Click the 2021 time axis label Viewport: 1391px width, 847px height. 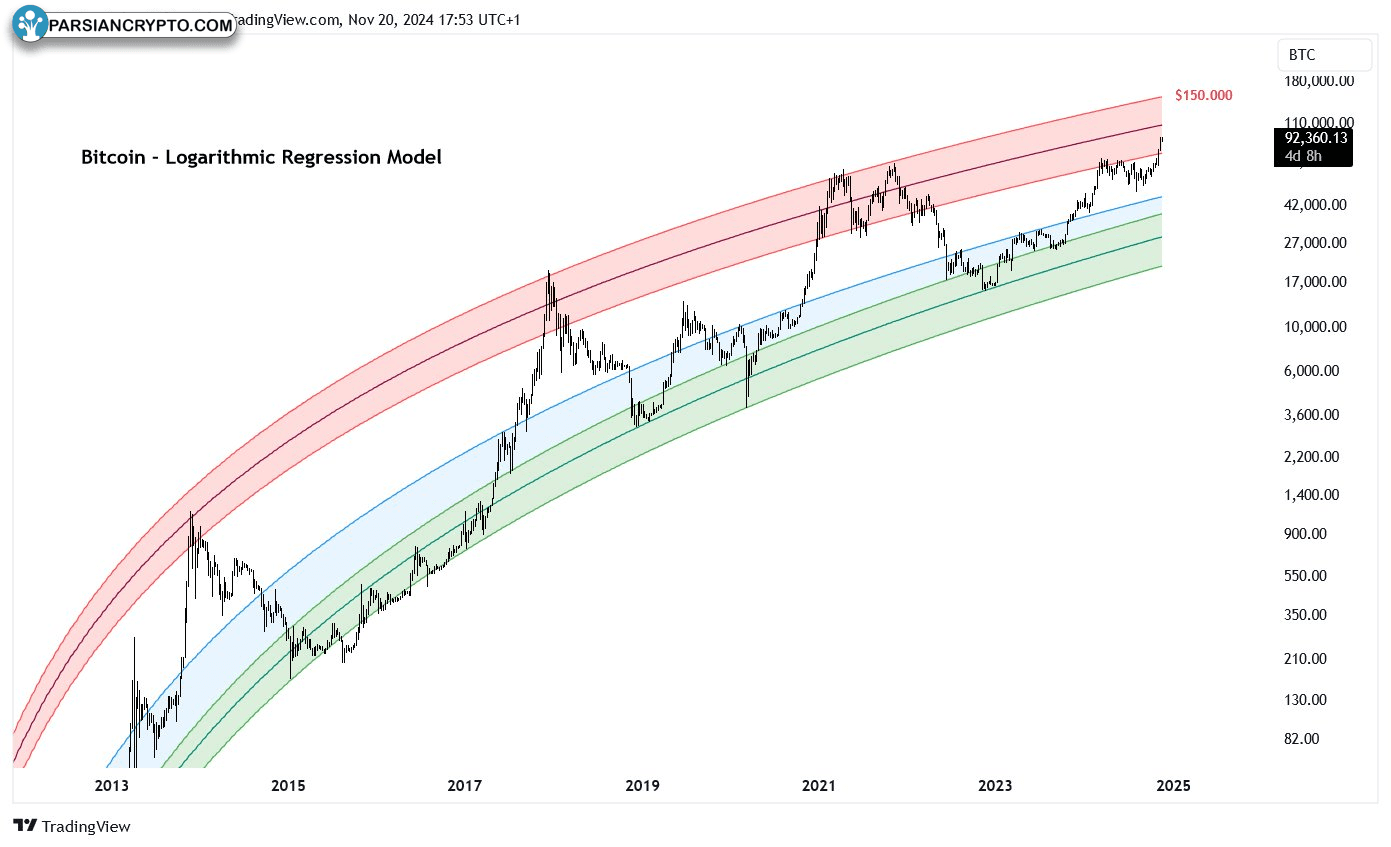tap(819, 786)
